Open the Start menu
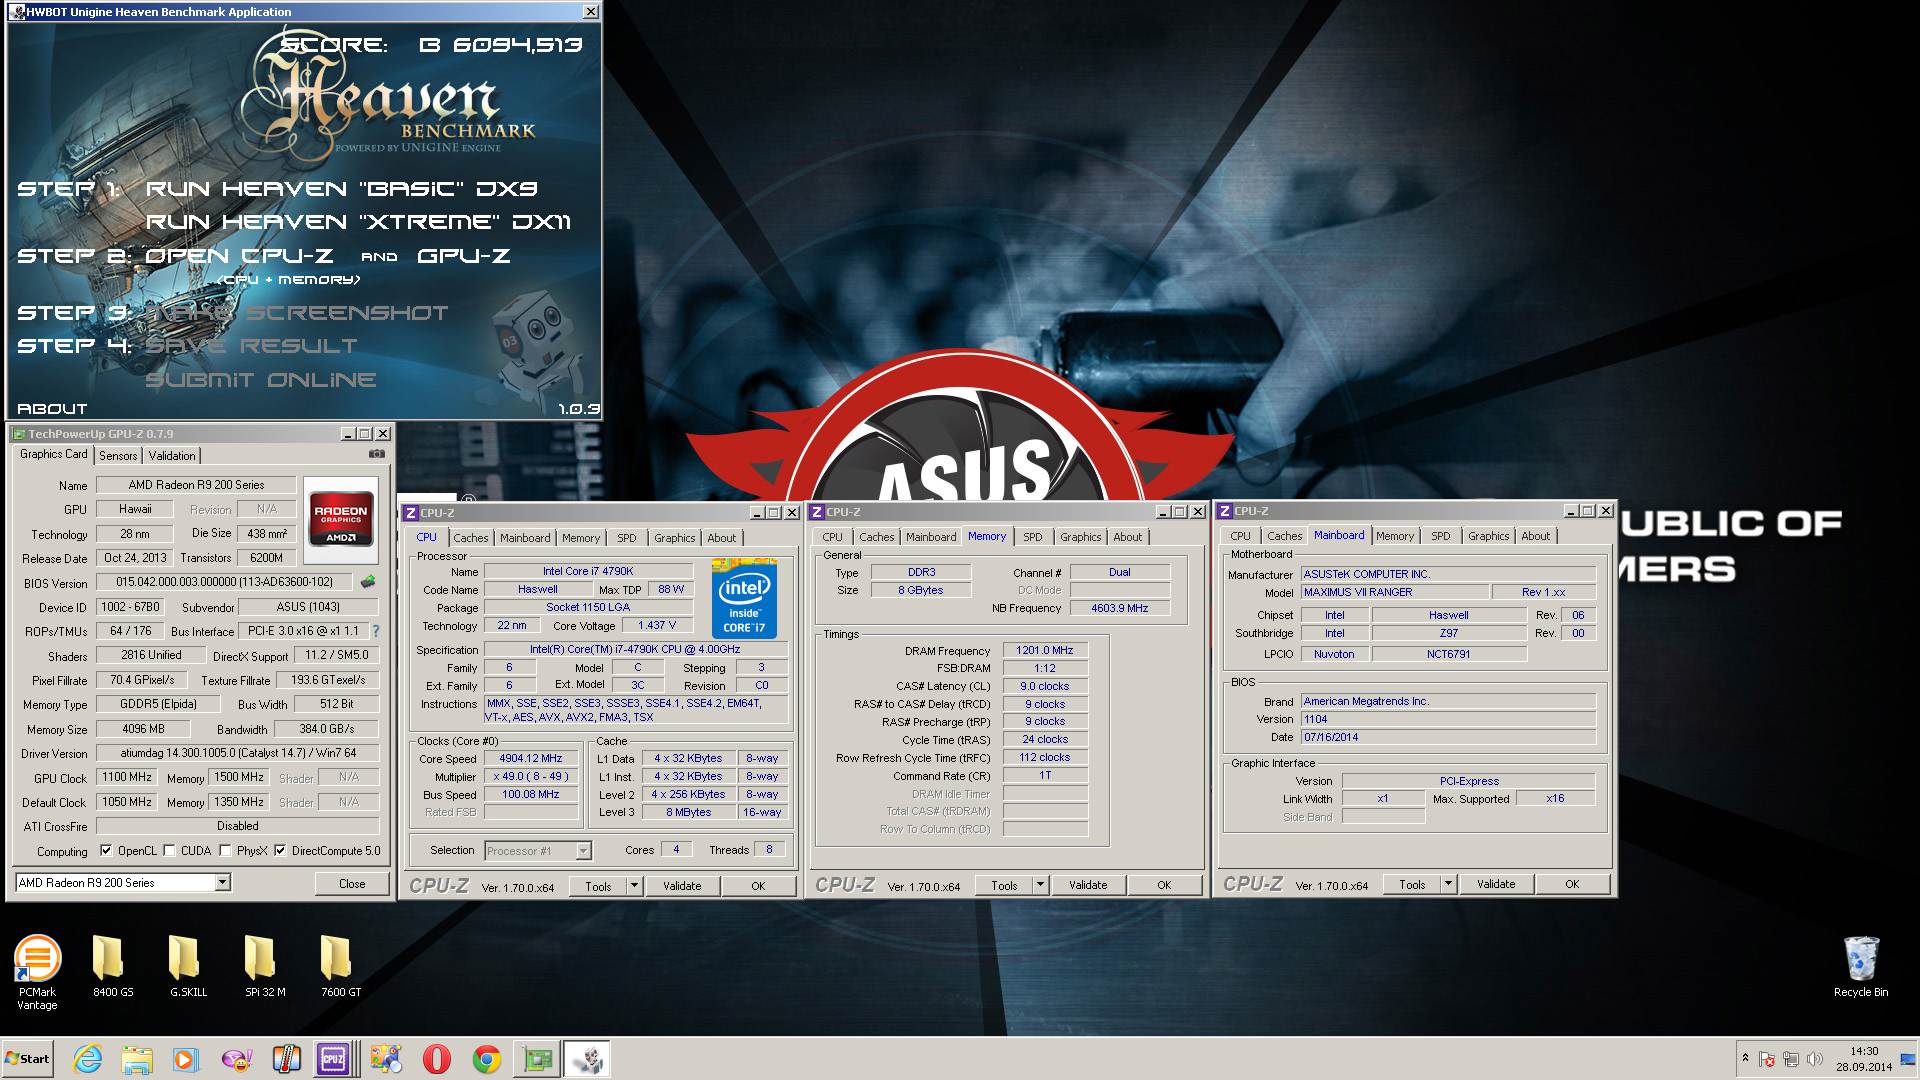Image resolution: width=1920 pixels, height=1080 pixels. [x=27, y=1059]
